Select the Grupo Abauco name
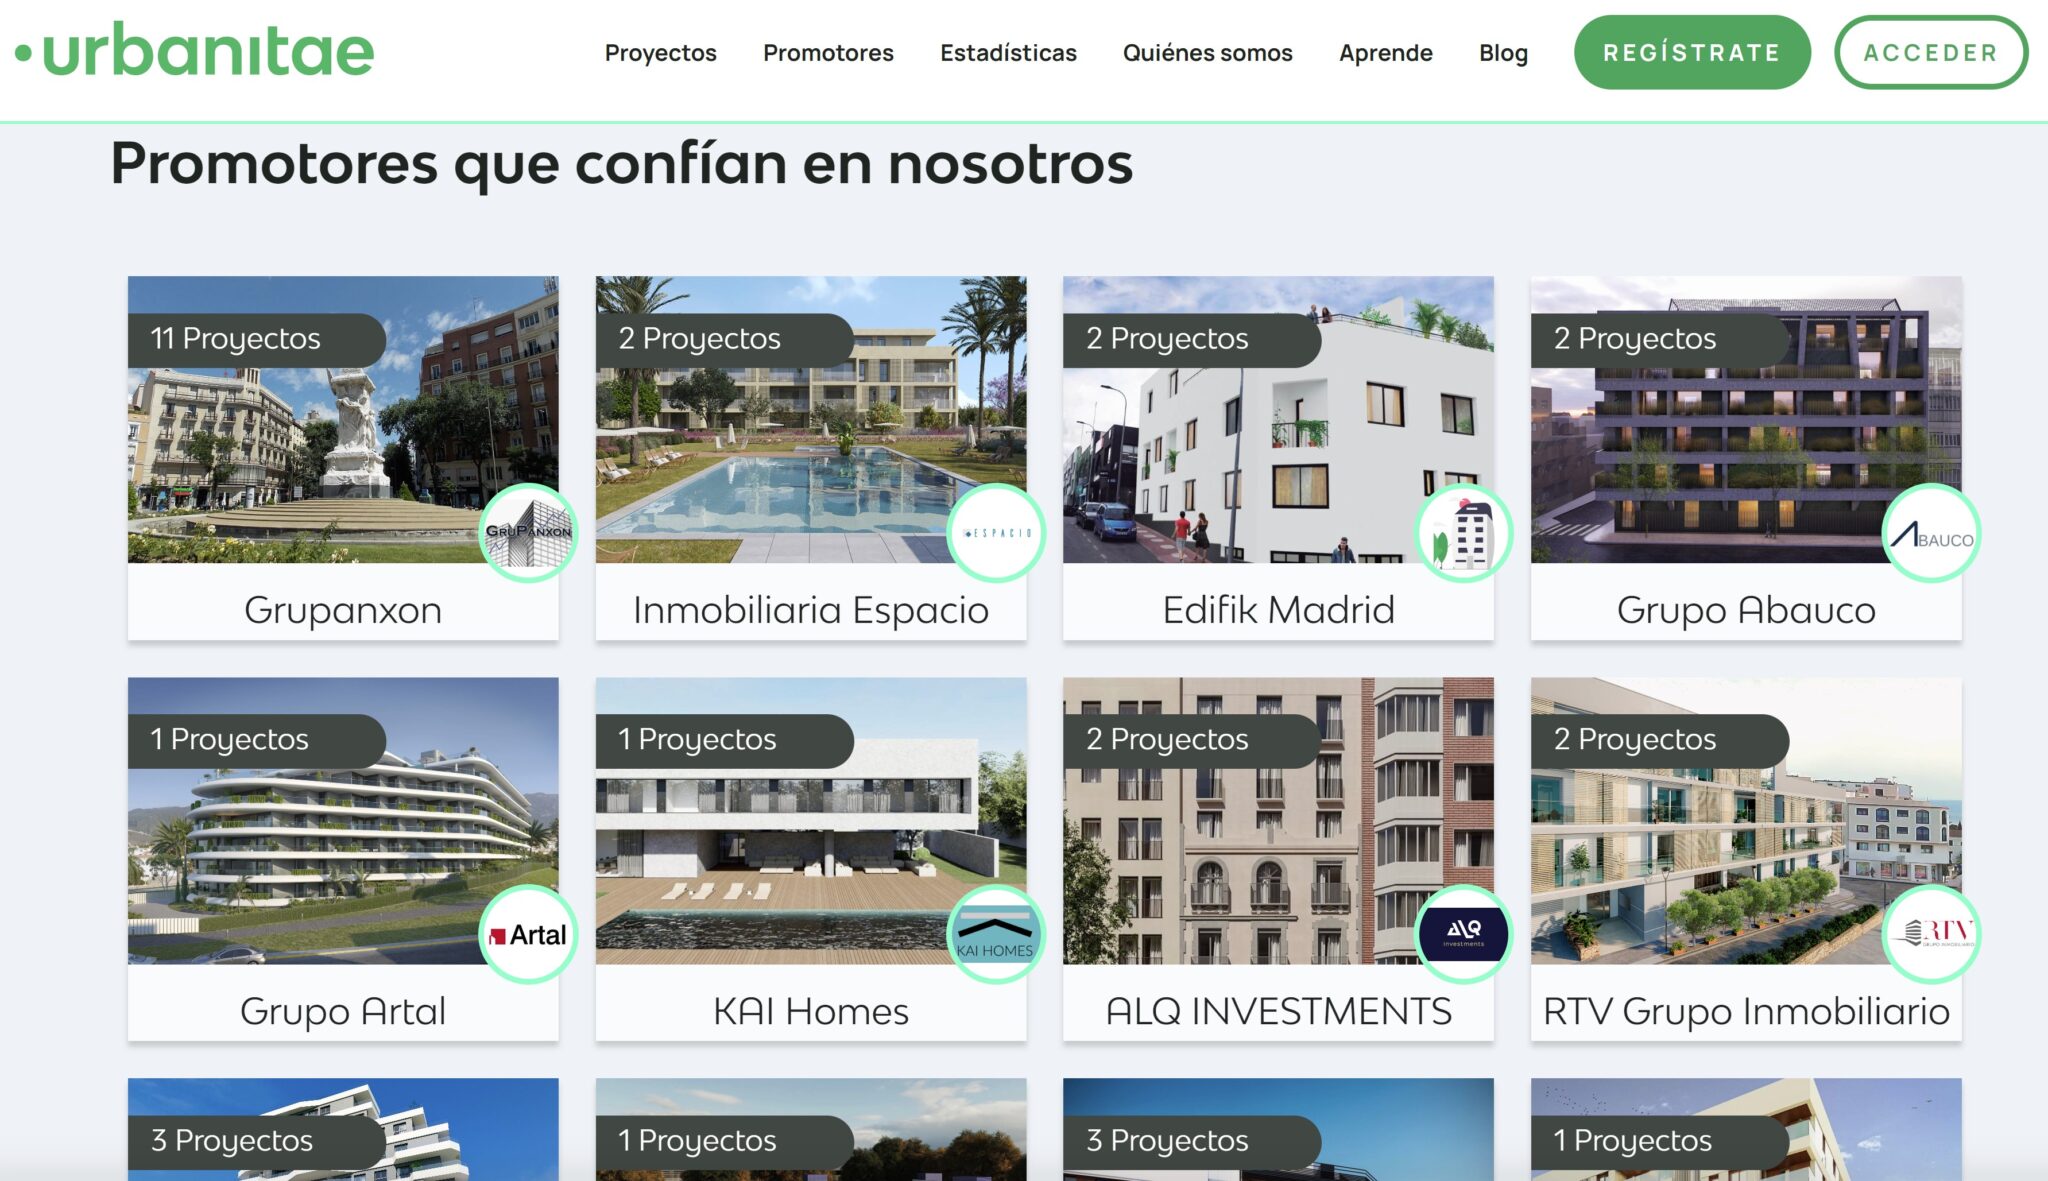 click(x=1746, y=610)
